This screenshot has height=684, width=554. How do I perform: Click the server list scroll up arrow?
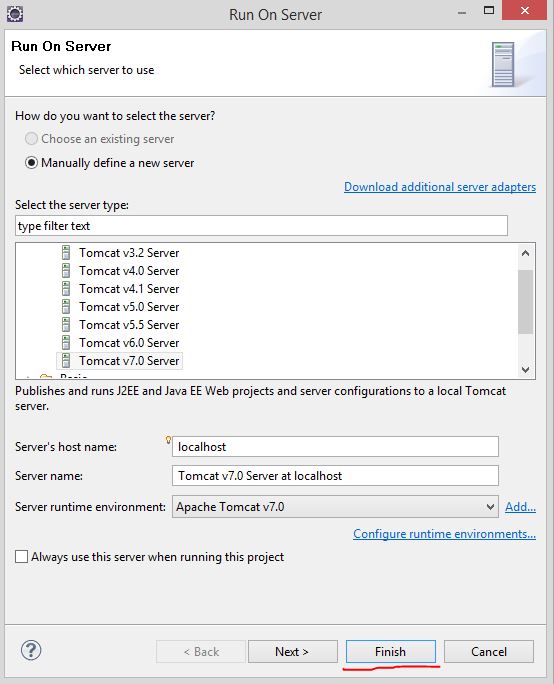tap(526, 253)
